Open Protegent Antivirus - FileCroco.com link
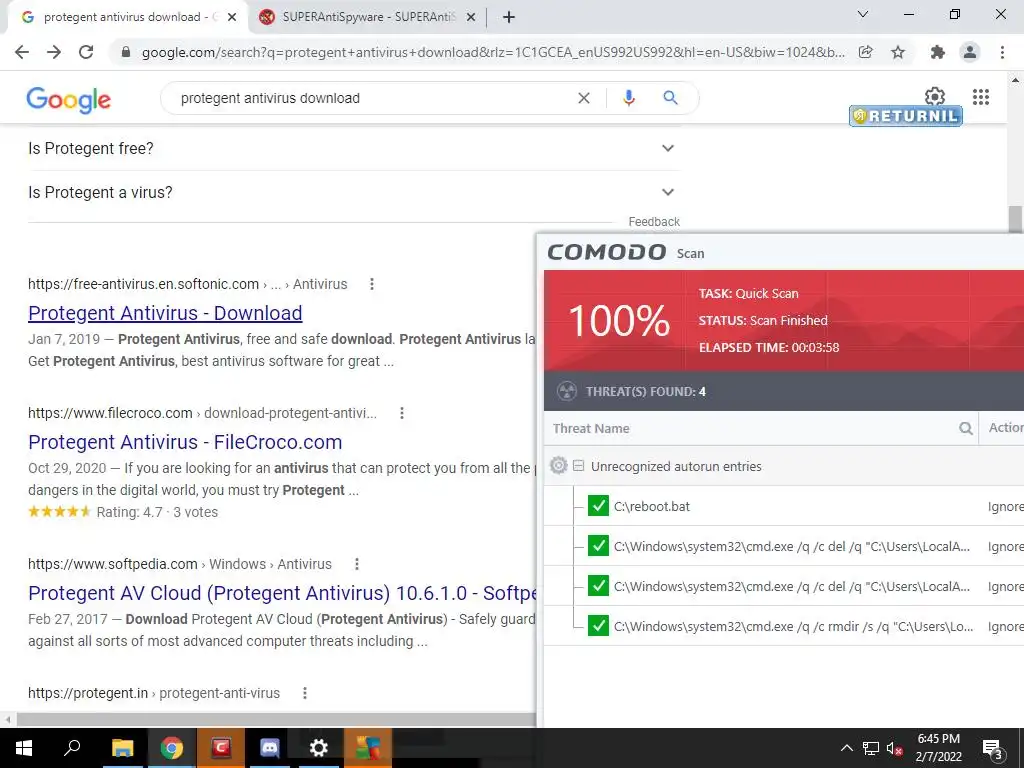This screenshot has height=768, width=1024. tap(185, 442)
